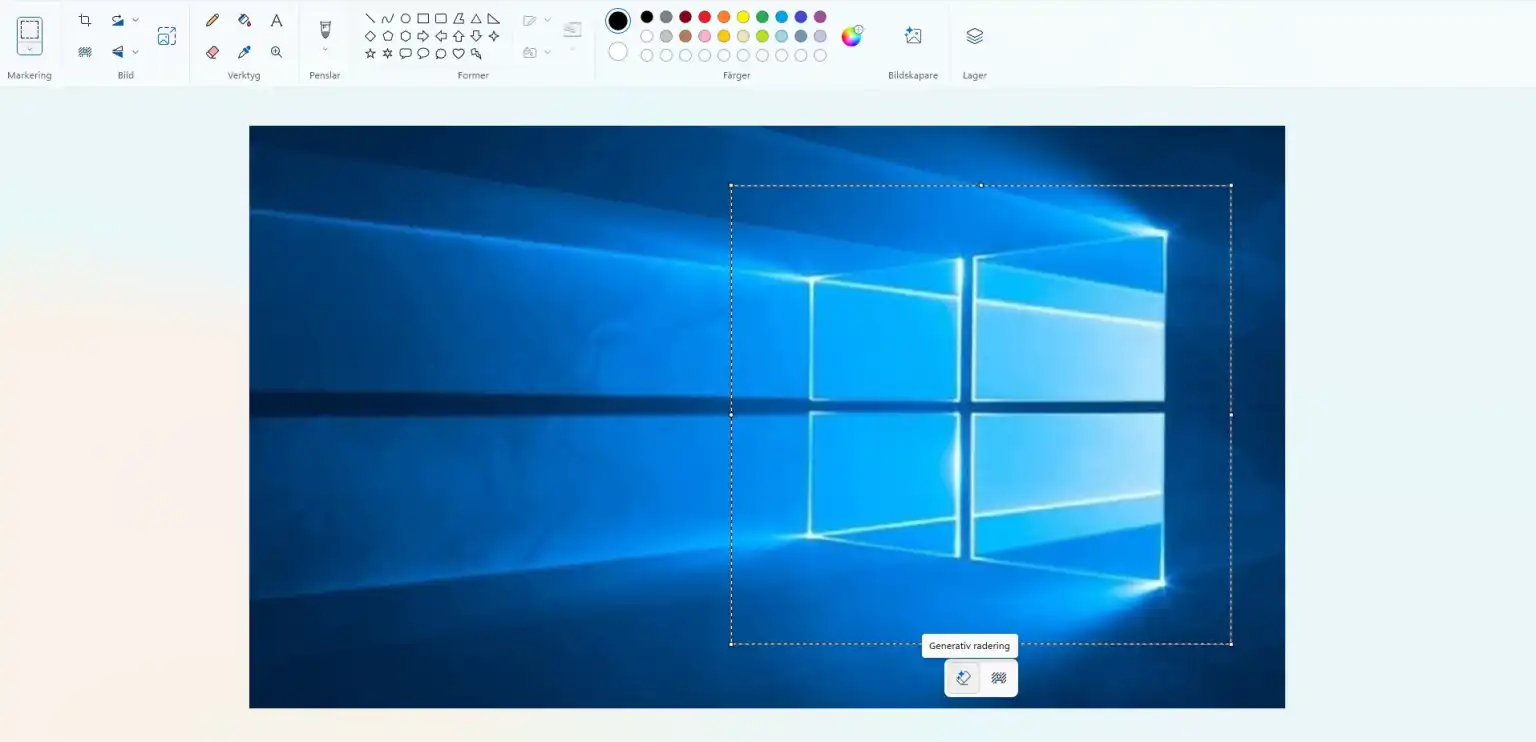Select the Fill bucket tool
The width and height of the screenshot is (1536, 742).
coord(244,20)
